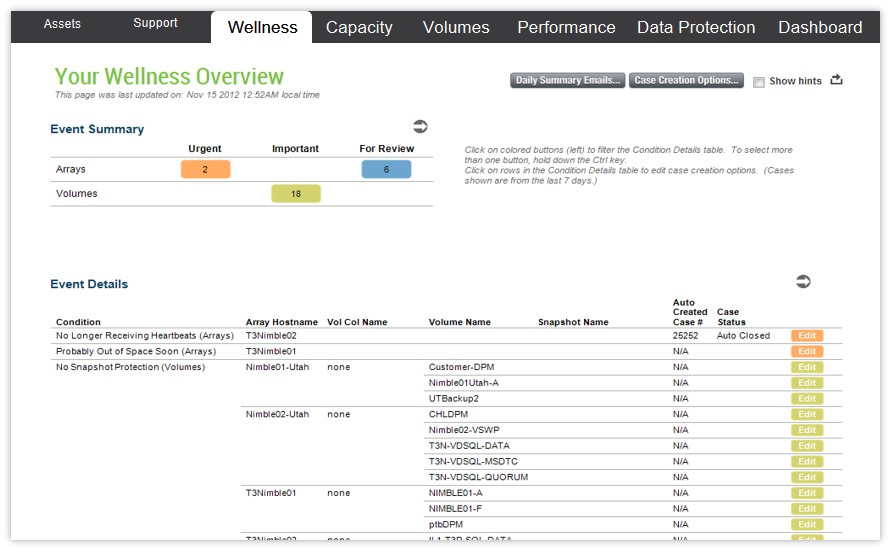This screenshot has width=891, height=551.
Task: Open the Support menu
Action: (155, 23)
